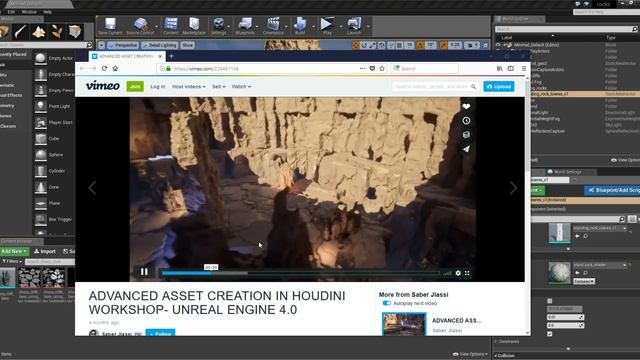Click the Play toolbar button
The width and height of the screenshot is (640, 360).
[x=327, y=26]
